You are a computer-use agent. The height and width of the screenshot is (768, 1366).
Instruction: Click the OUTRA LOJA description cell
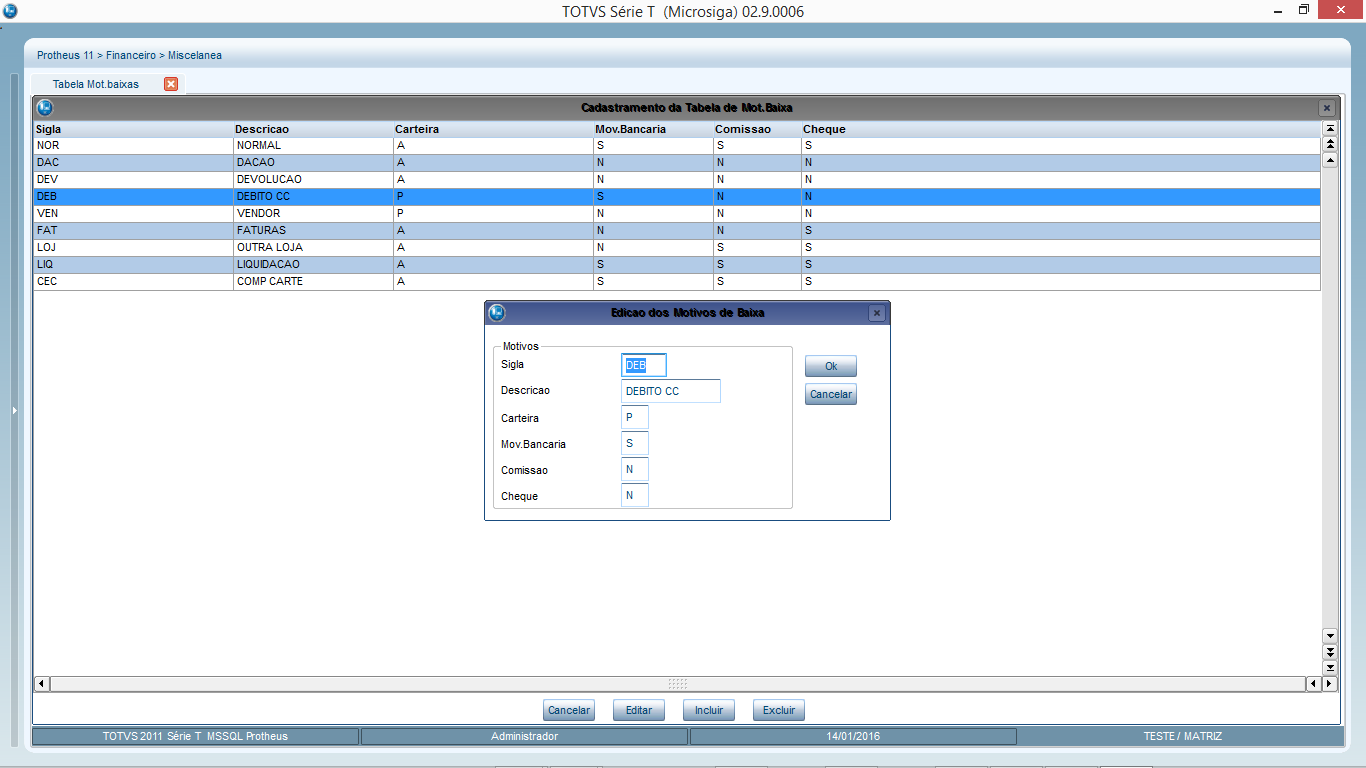[313, 248]
